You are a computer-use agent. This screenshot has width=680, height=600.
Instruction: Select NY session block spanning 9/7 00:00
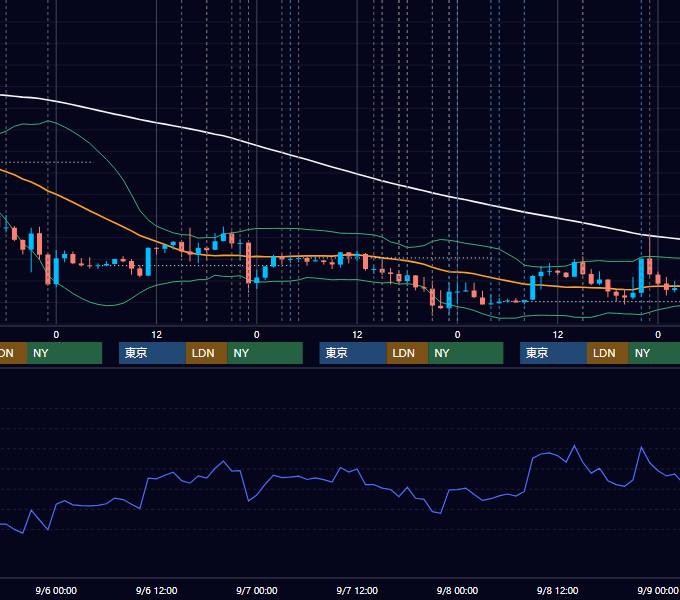[265, 353]
